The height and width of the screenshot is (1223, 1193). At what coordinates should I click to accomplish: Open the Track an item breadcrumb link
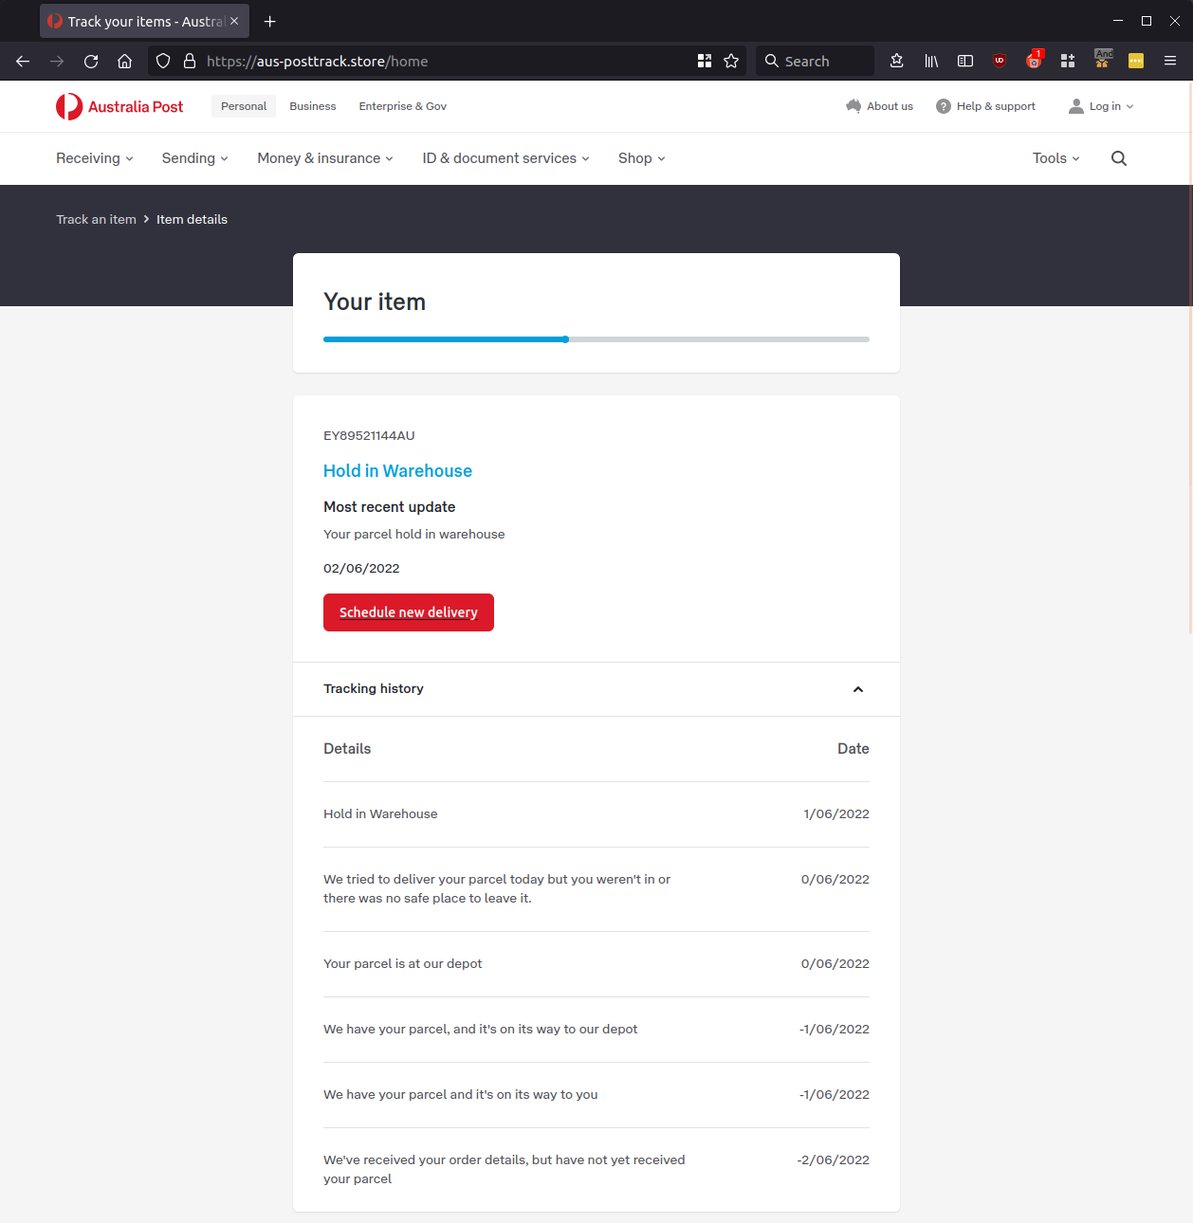click(x=96, y=219)
